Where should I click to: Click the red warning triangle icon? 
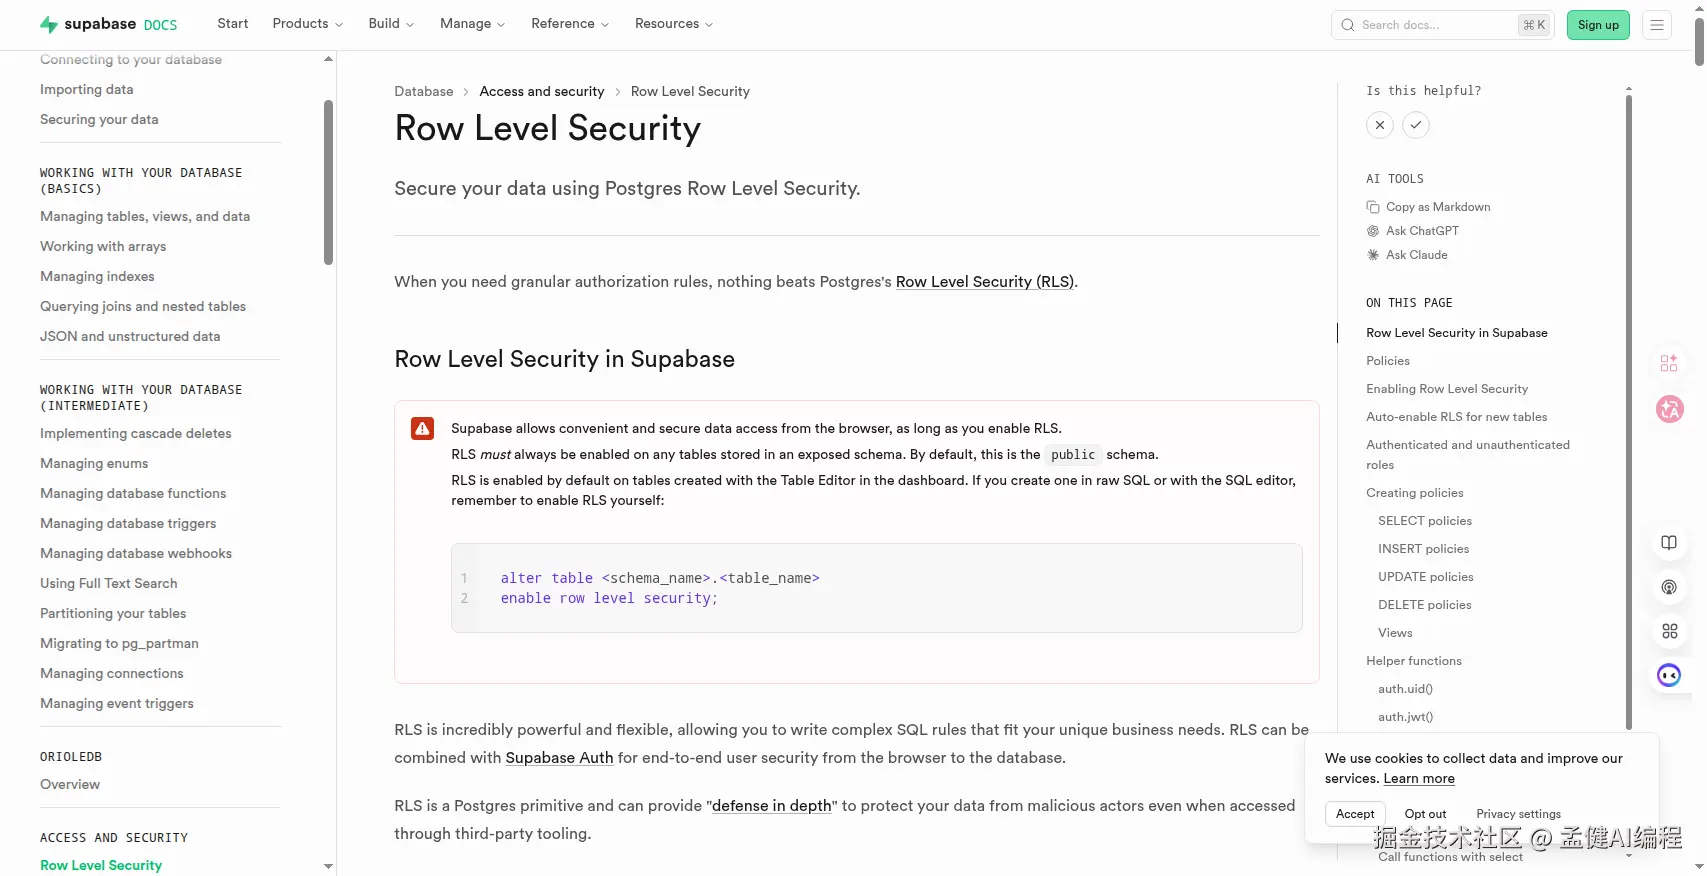(423, 429)
